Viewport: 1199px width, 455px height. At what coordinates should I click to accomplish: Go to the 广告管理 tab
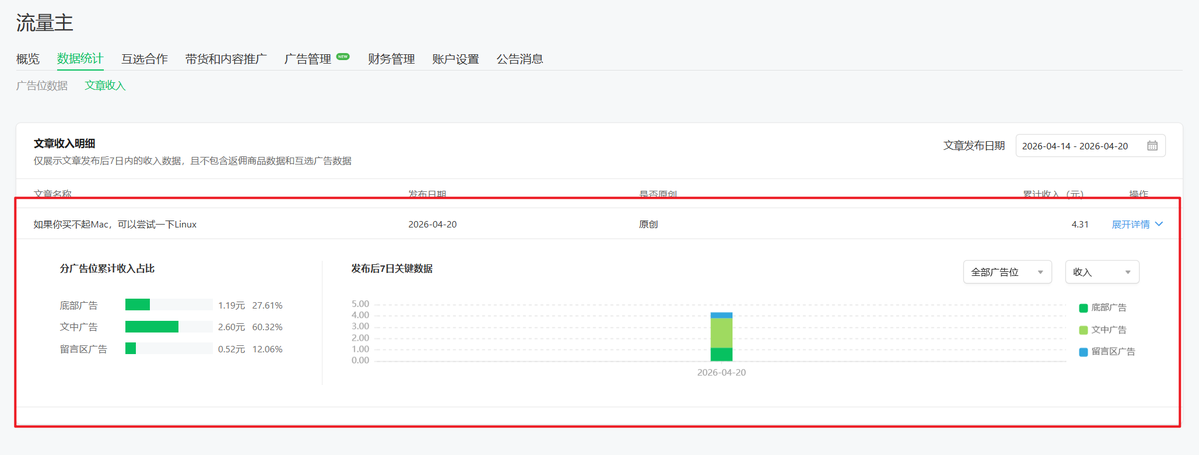tap(307, 59)
